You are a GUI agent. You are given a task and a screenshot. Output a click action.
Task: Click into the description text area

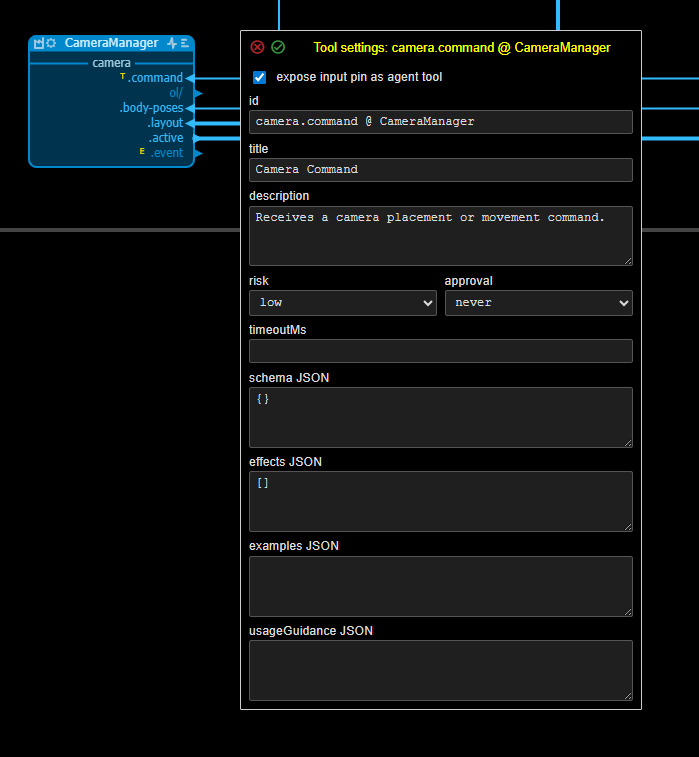[x=441, y=236]
